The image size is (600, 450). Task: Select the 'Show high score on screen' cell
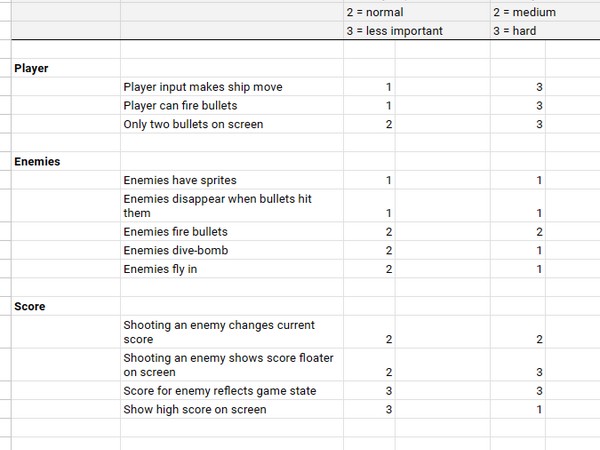(x=232, y=409)
